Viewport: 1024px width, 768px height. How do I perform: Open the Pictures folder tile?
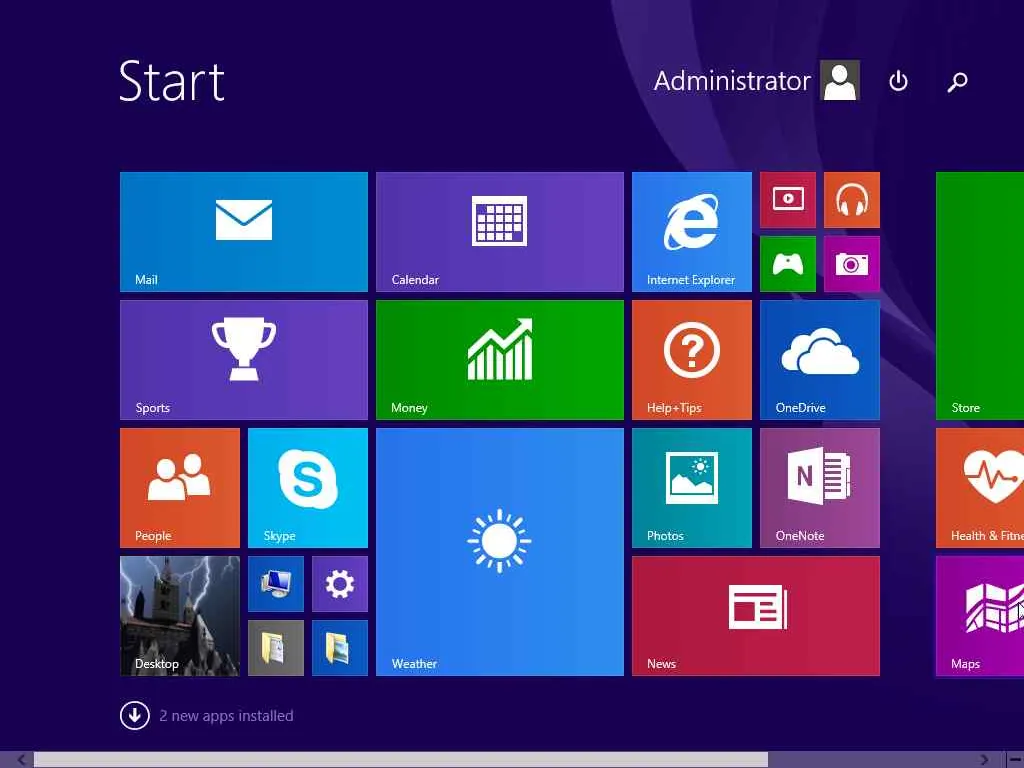[x=340, y=648]
